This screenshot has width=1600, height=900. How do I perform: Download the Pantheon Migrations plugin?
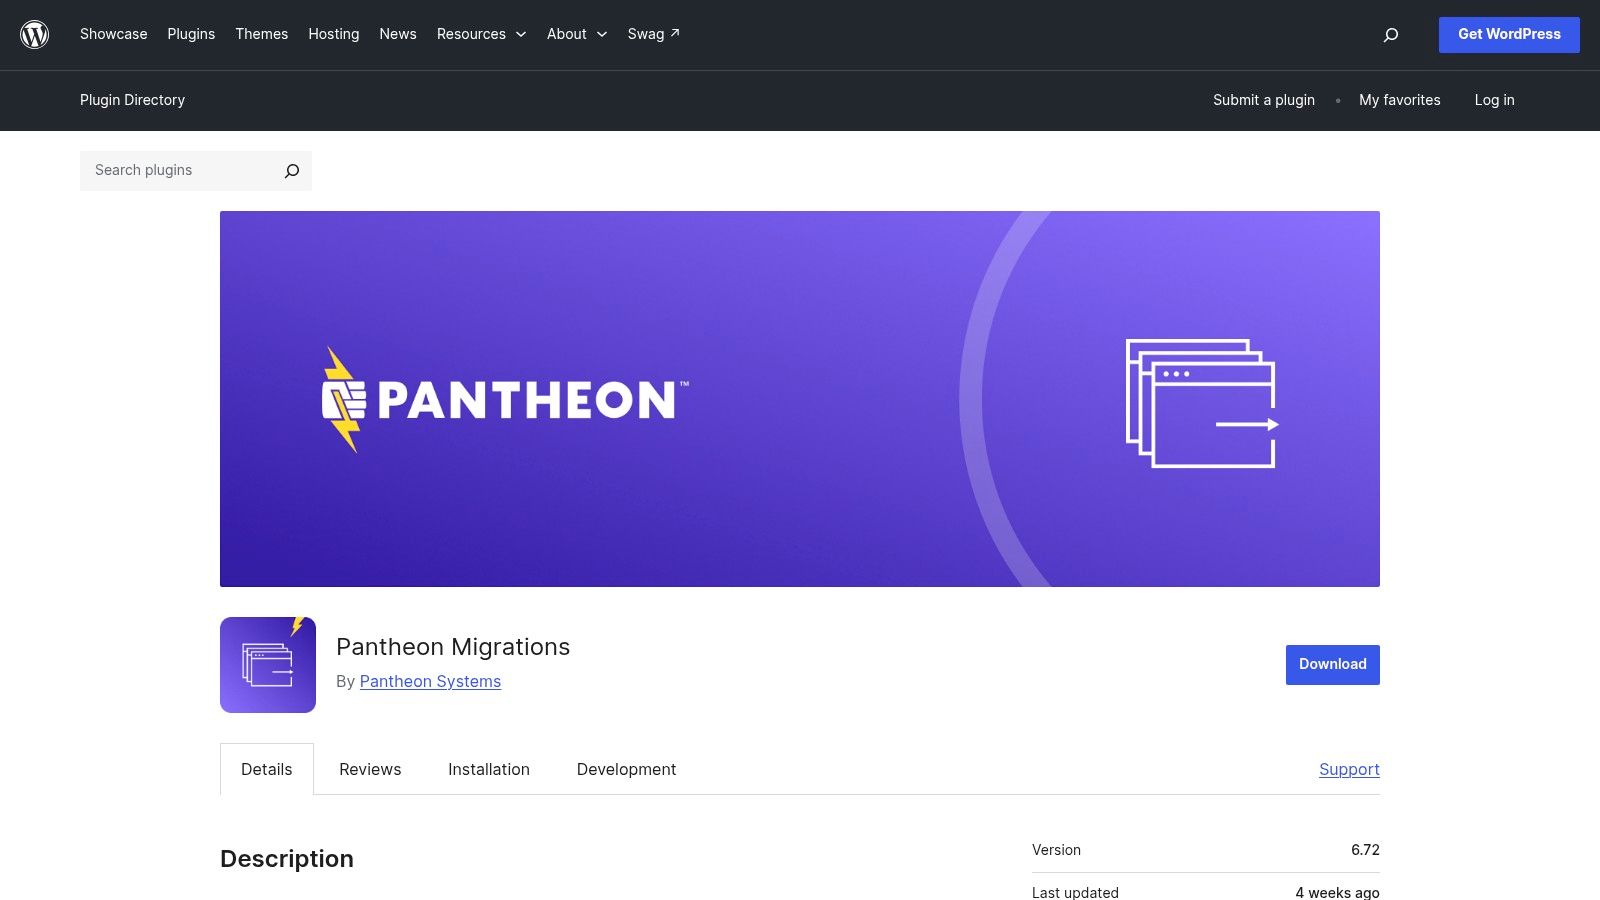1333,665
